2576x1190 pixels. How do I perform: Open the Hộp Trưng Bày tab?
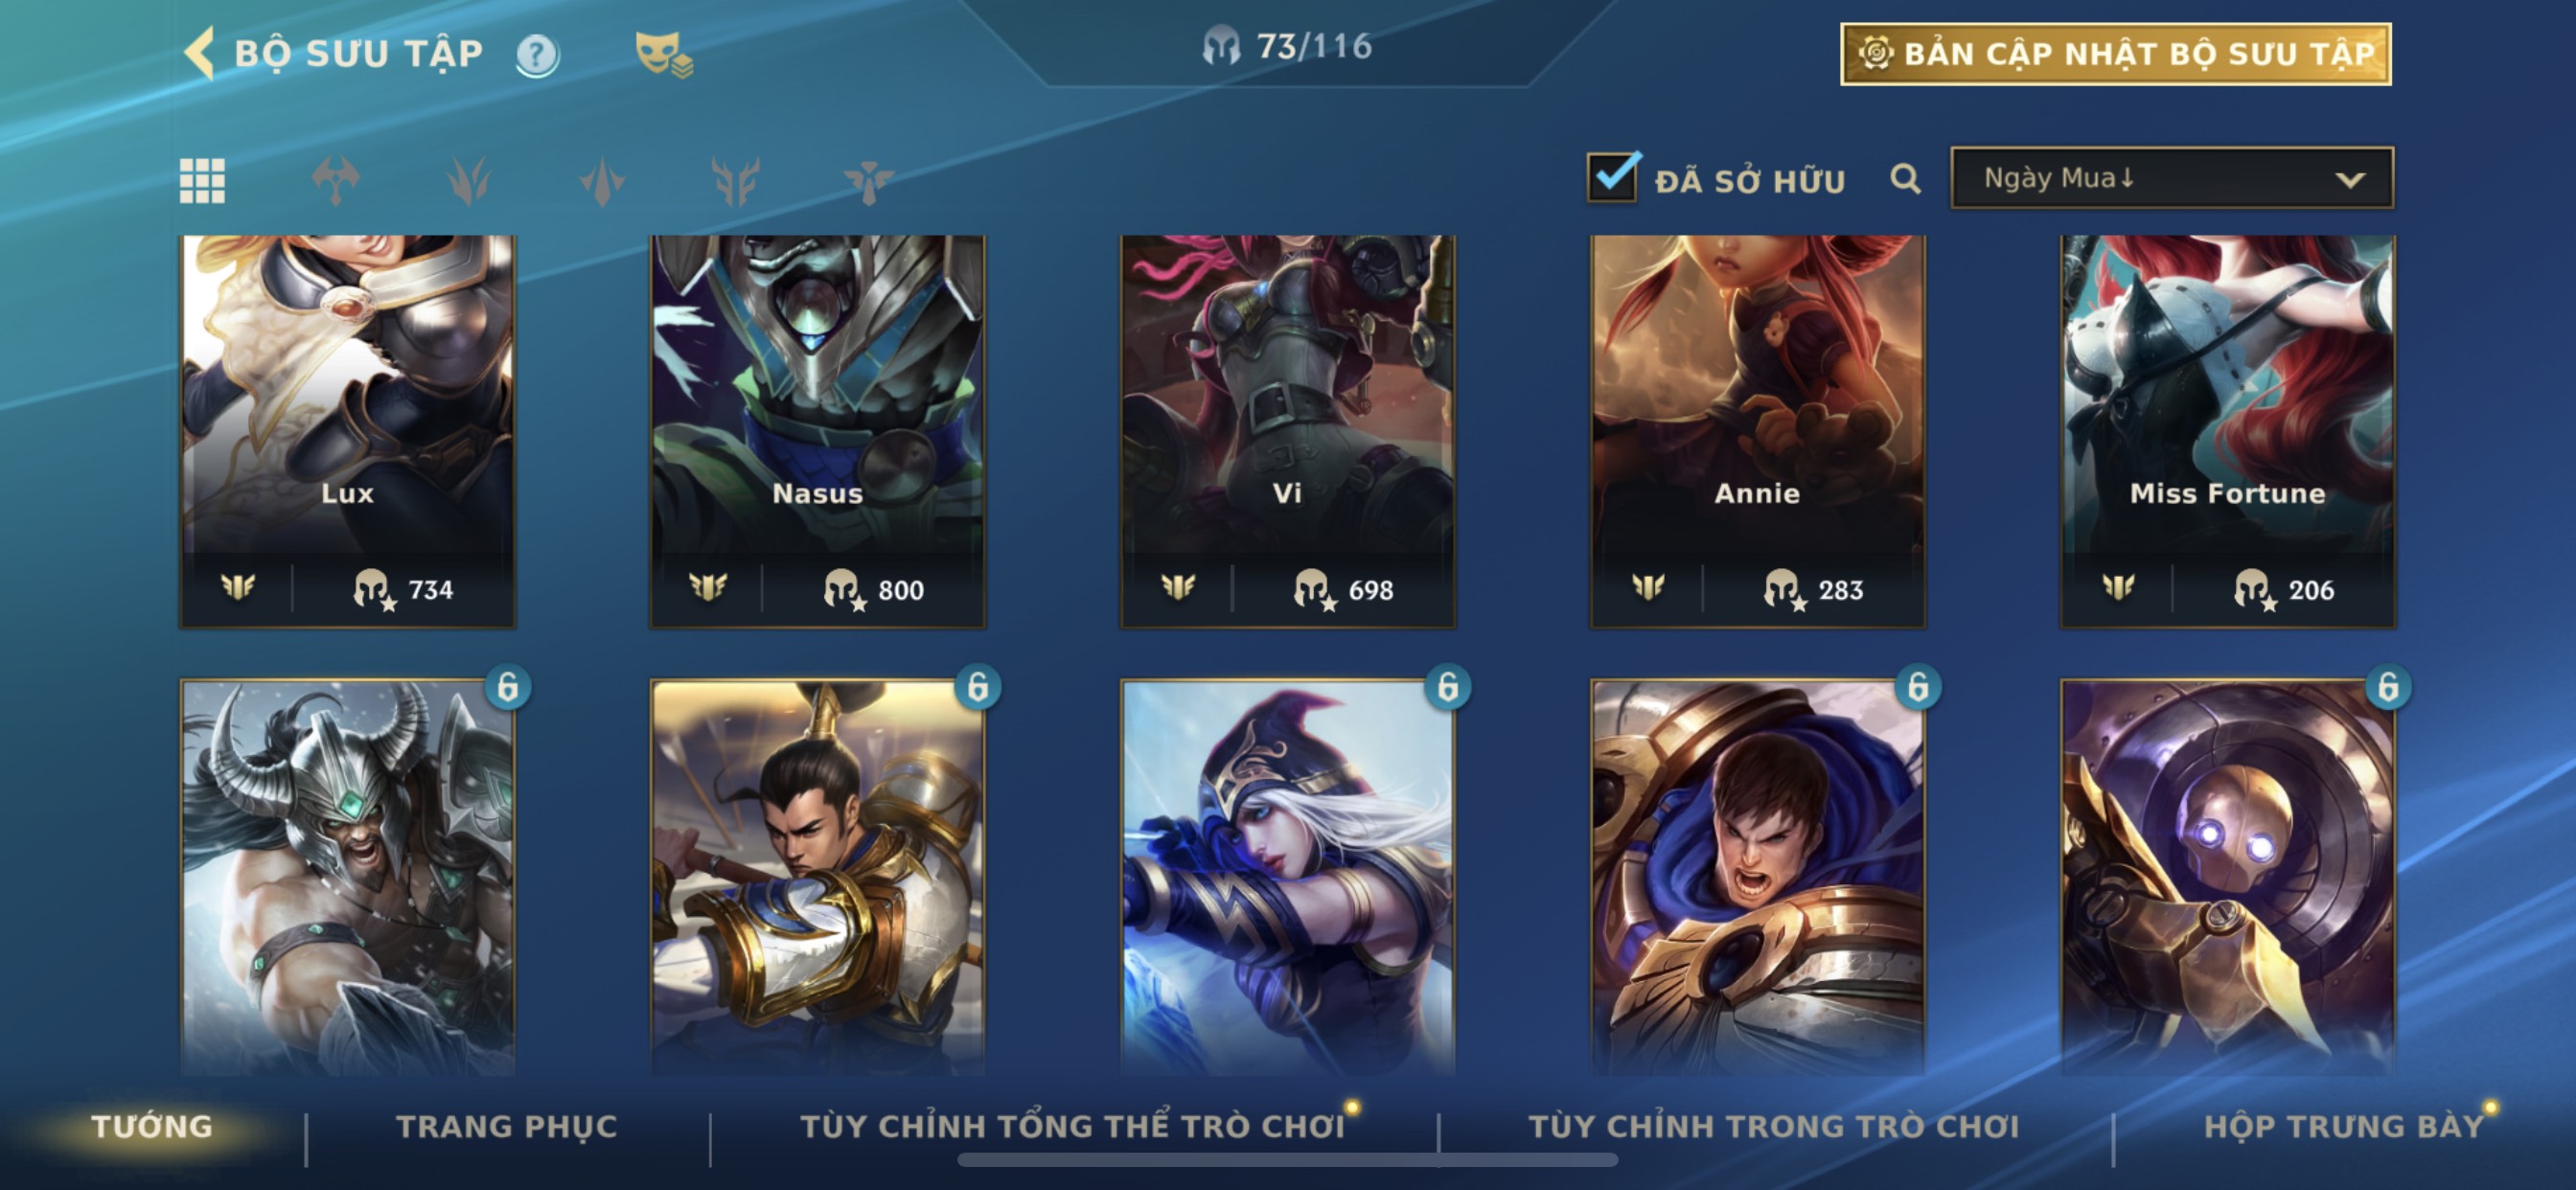point(2344,1126)
